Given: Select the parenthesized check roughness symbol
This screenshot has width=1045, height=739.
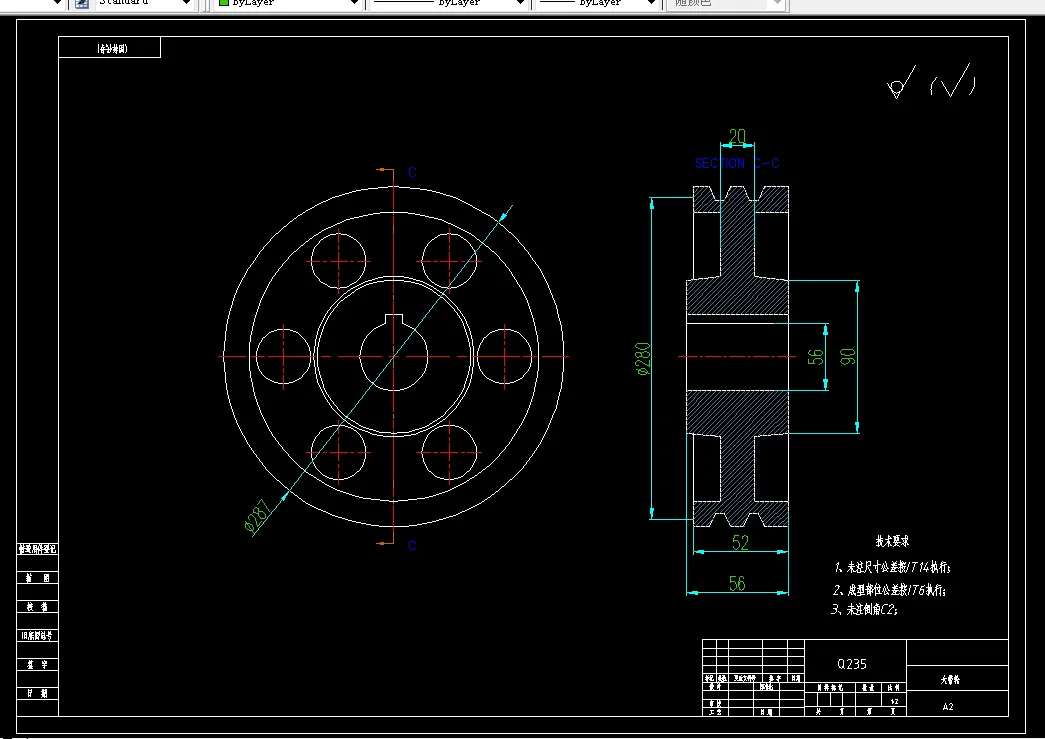Looking at the screenshot, I should point(953,81).
